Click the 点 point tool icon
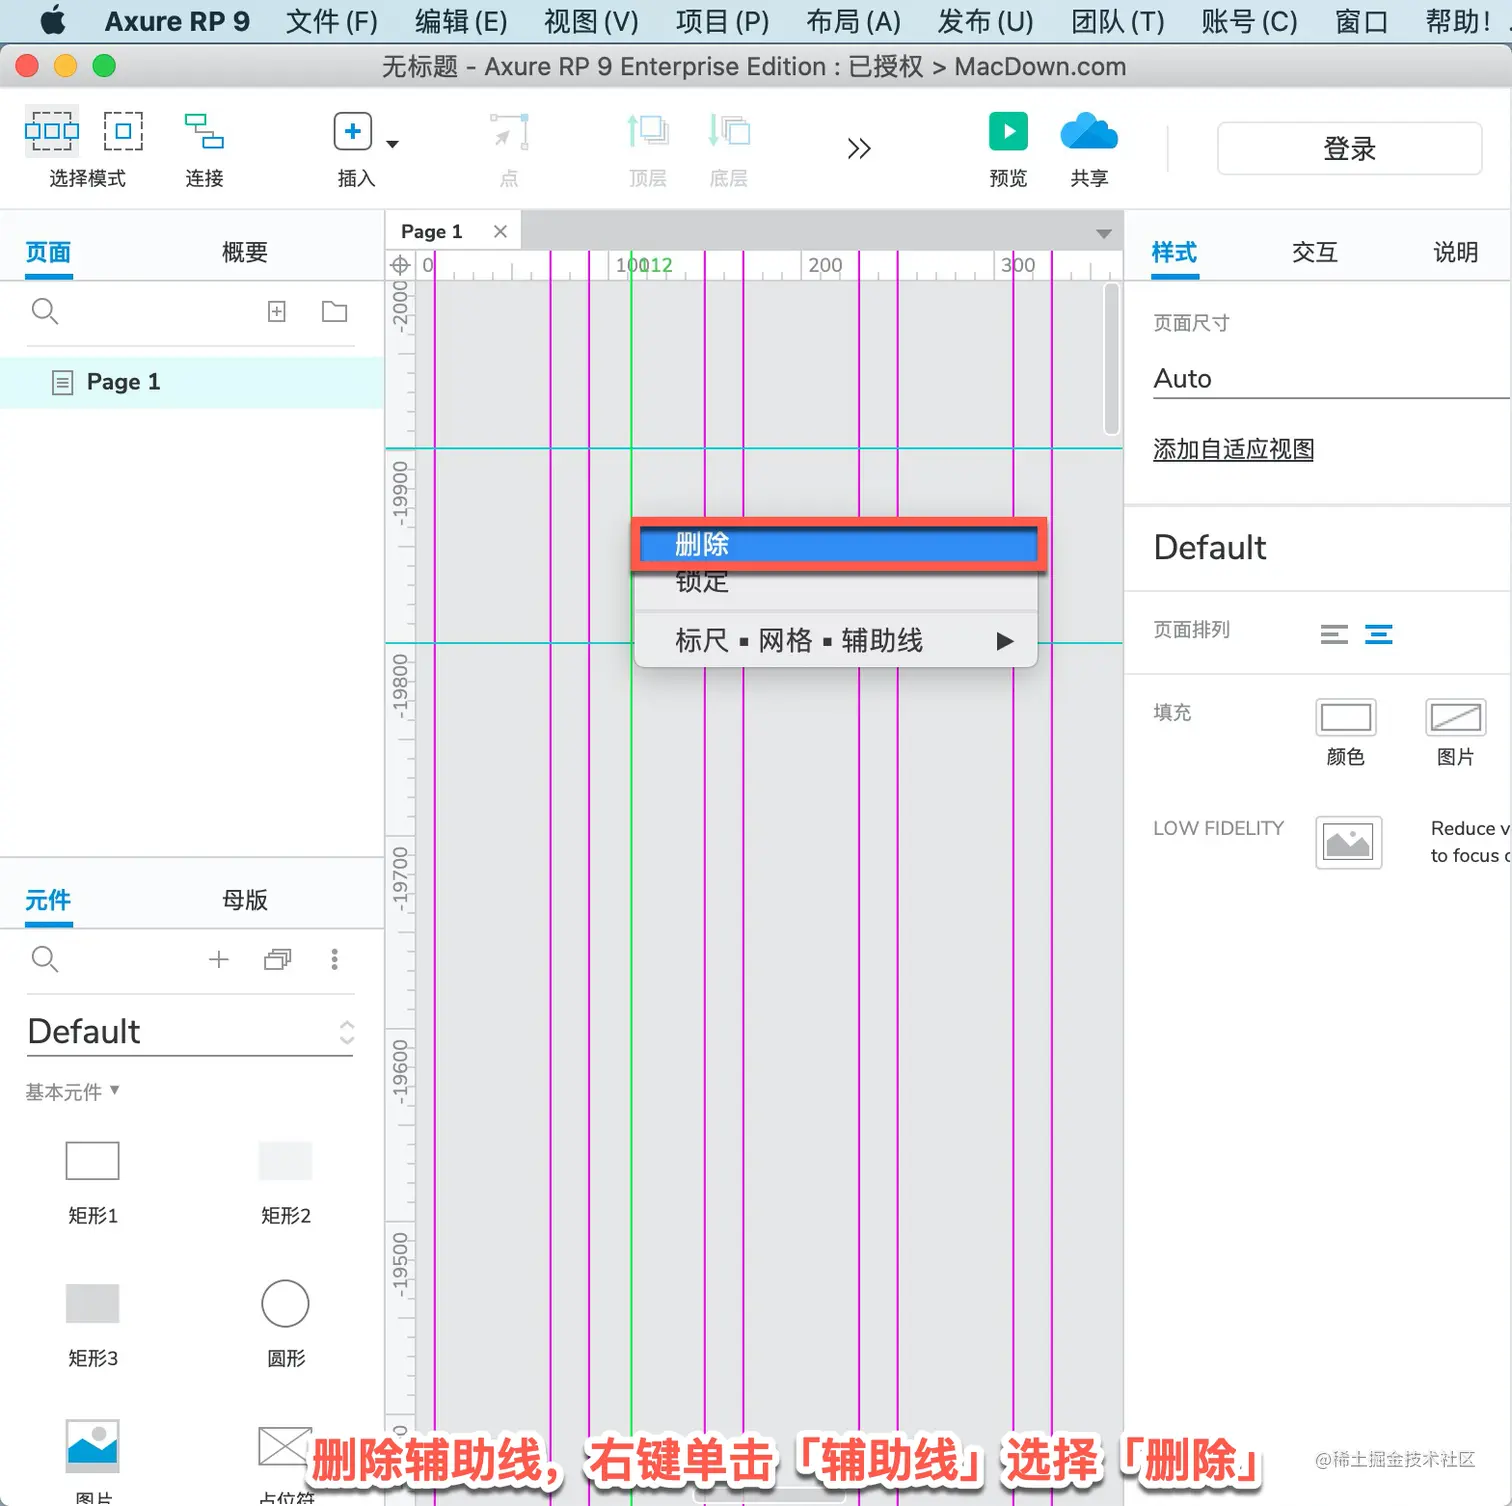The image size is (1512, 1506). tap(509, 131)
